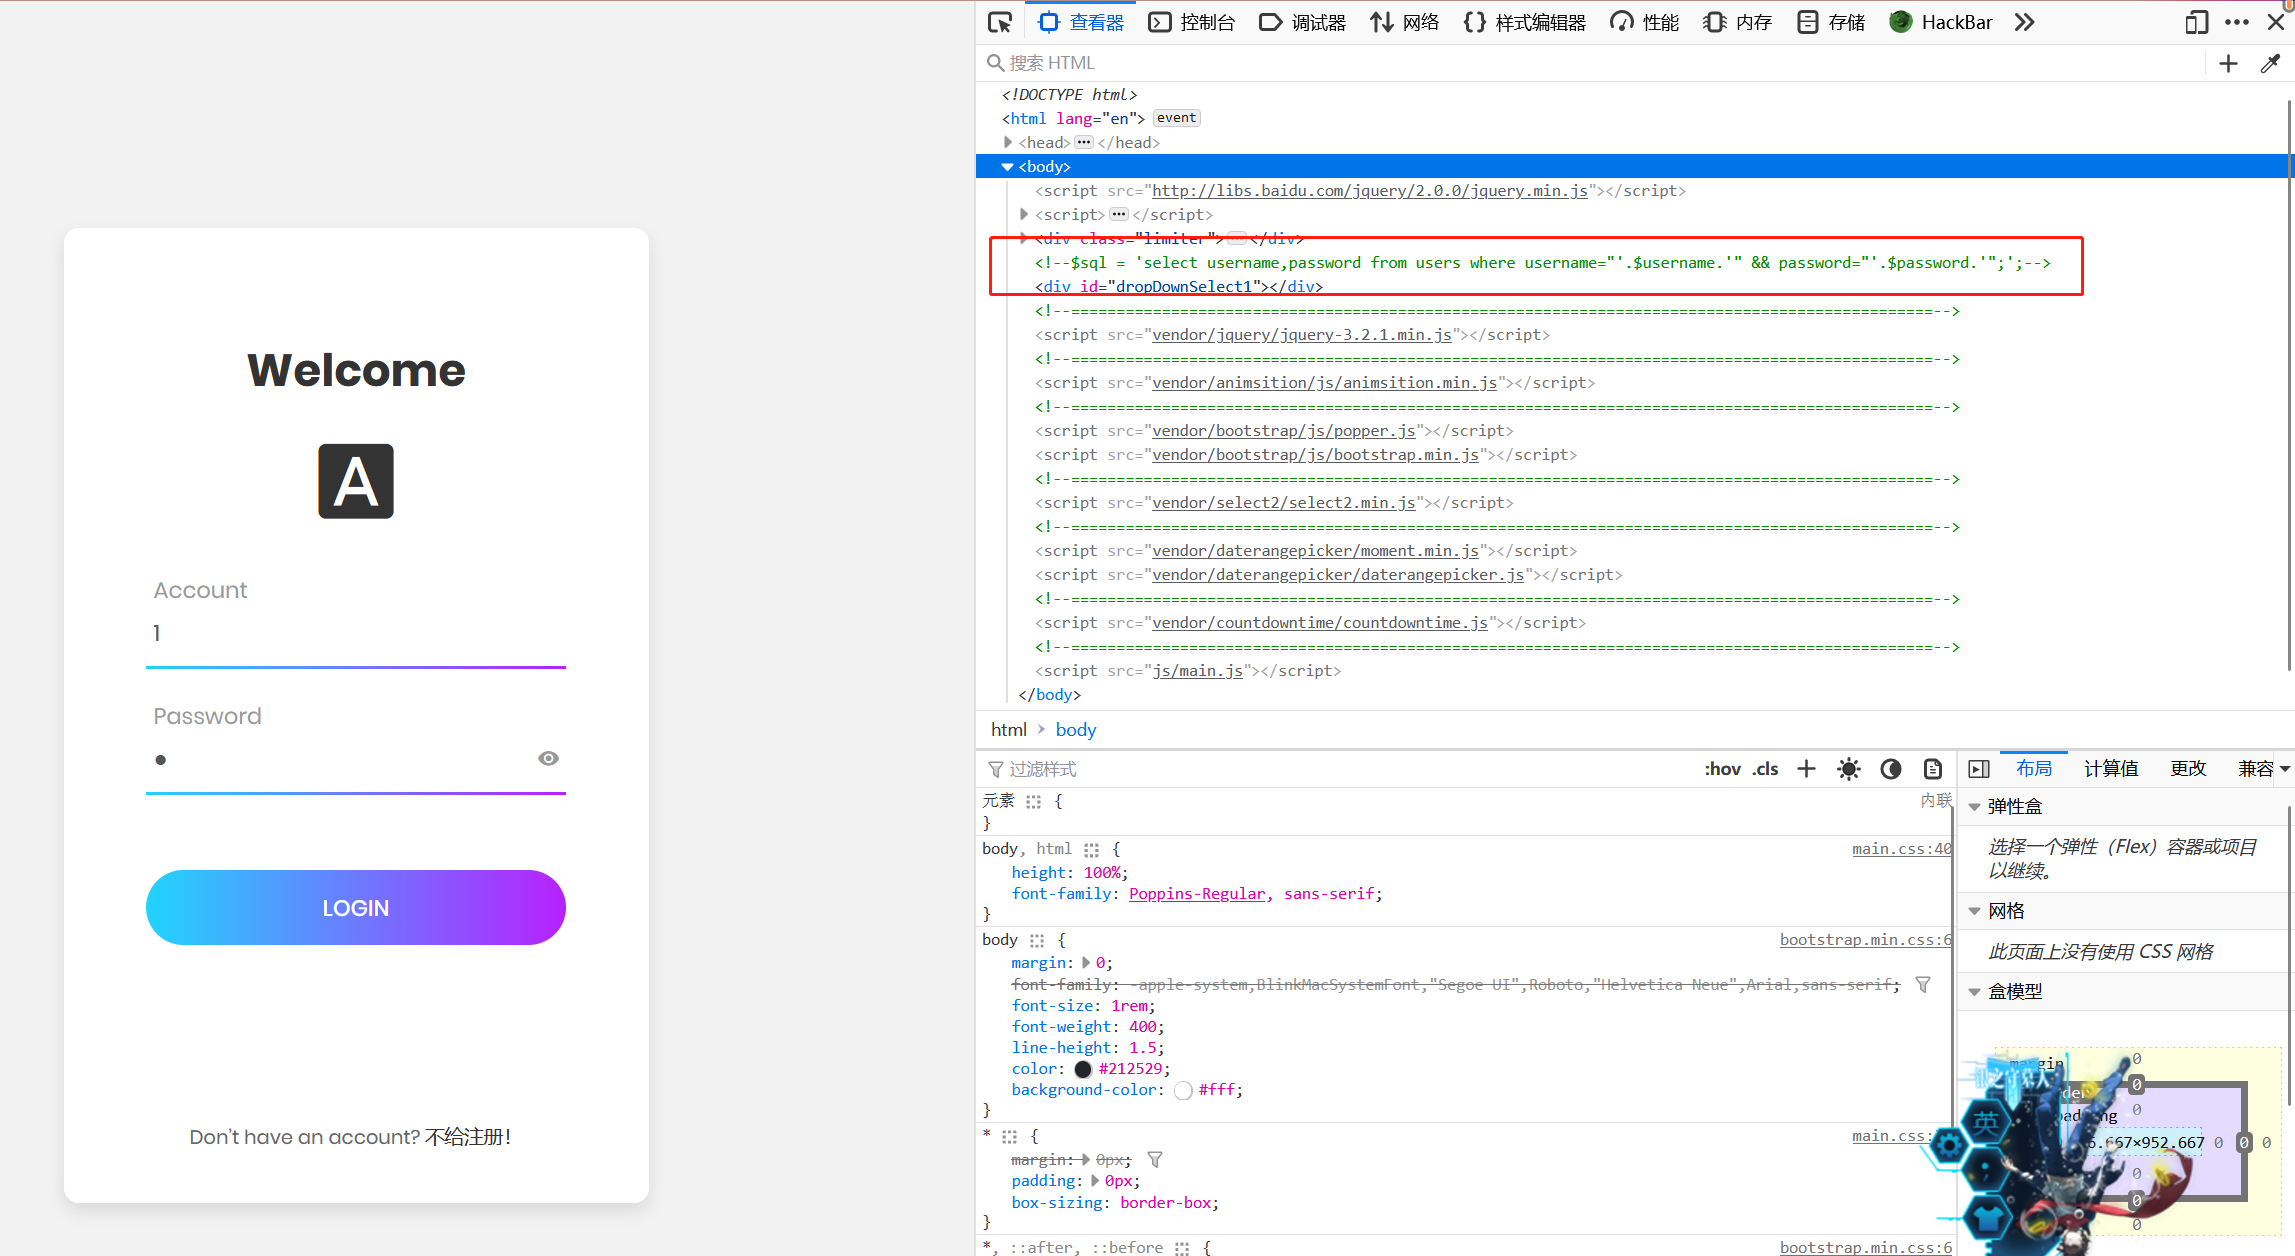This screenshot has height=1256, width=2295.
Task: Activate the element picker tool
Action: (x=999, y=22)
